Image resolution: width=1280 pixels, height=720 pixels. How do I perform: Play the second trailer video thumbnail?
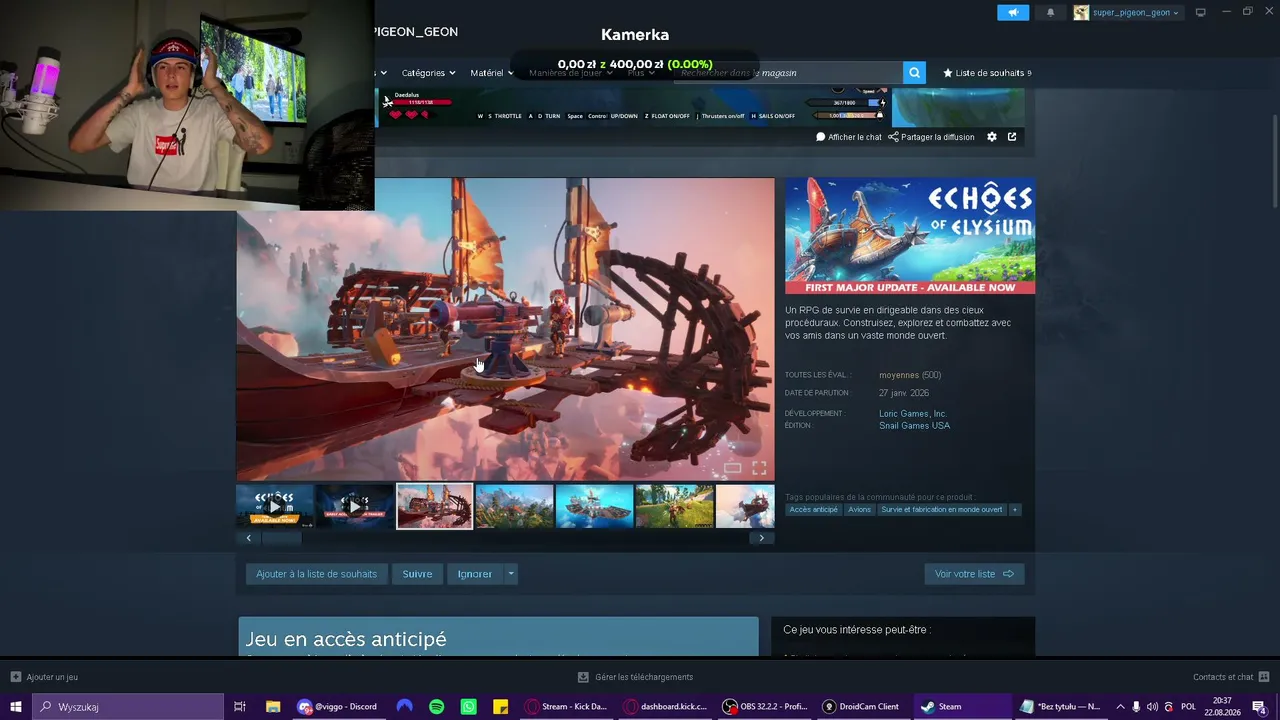(x=355, y=506)
